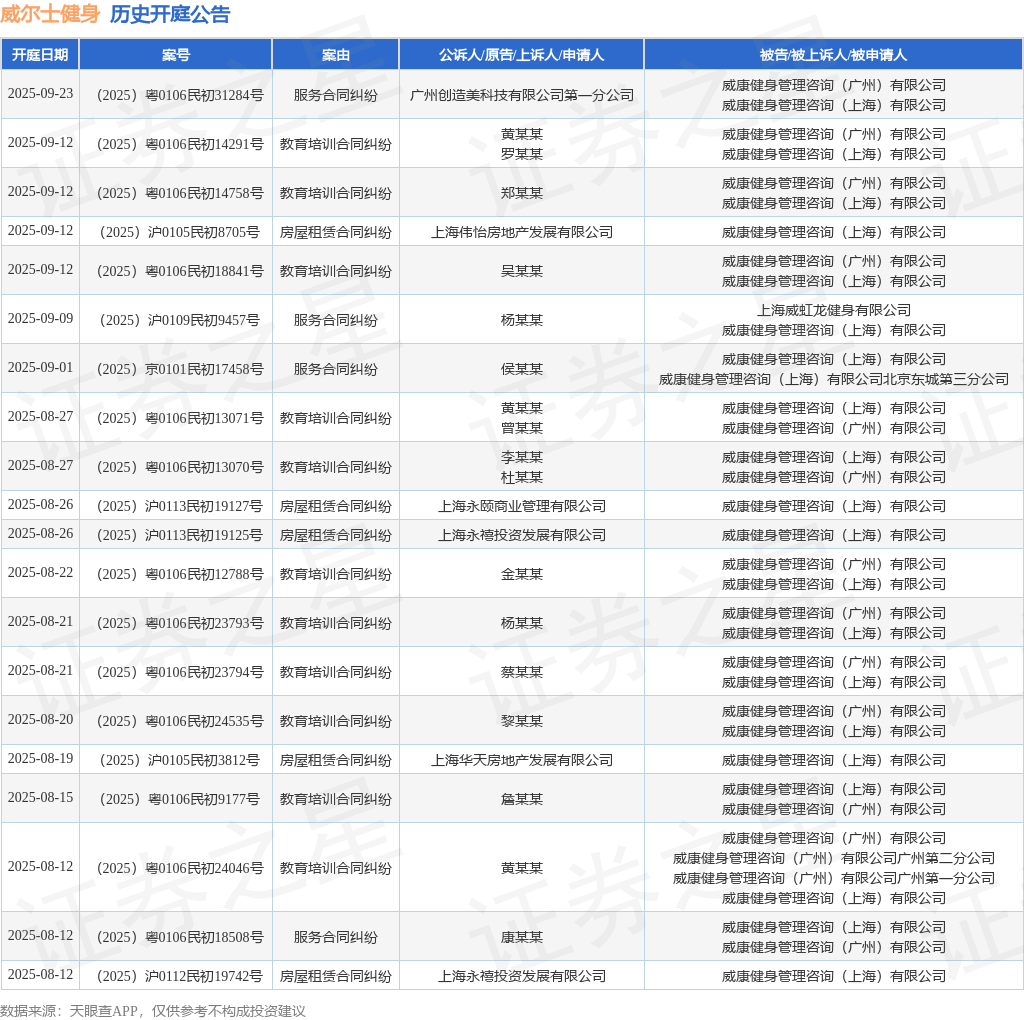Click the date cell 2025-09-23
Image resolution: width=1024 pixels, height=1020 pixels.
coord(40,93)
